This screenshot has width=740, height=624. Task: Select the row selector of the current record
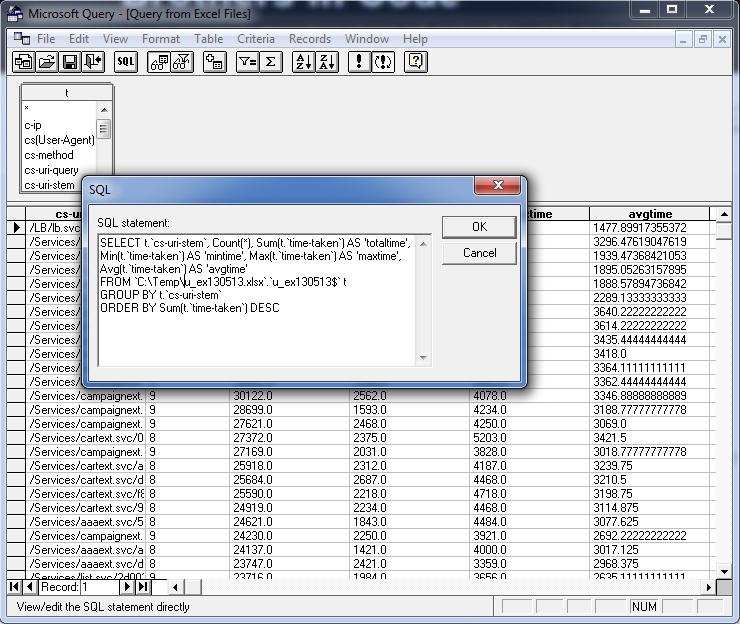[16, 228]
